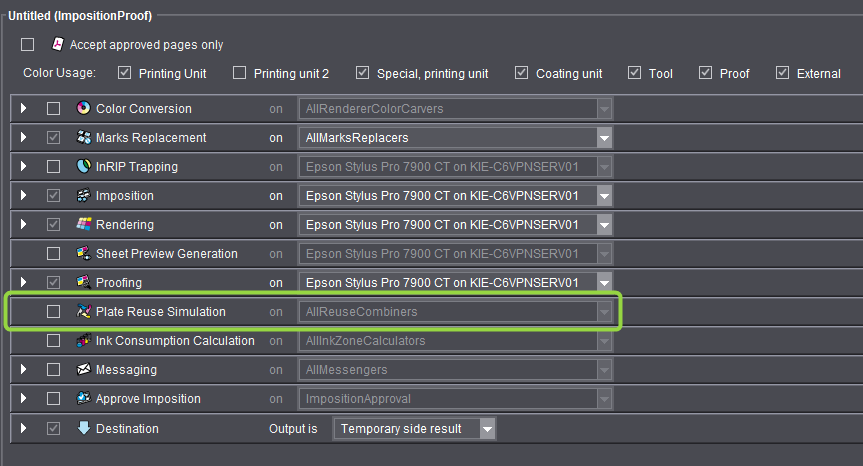Toggle Printing unit 2 color usage
Viewport: 863px width, 466px height.
tap(240, 73)
